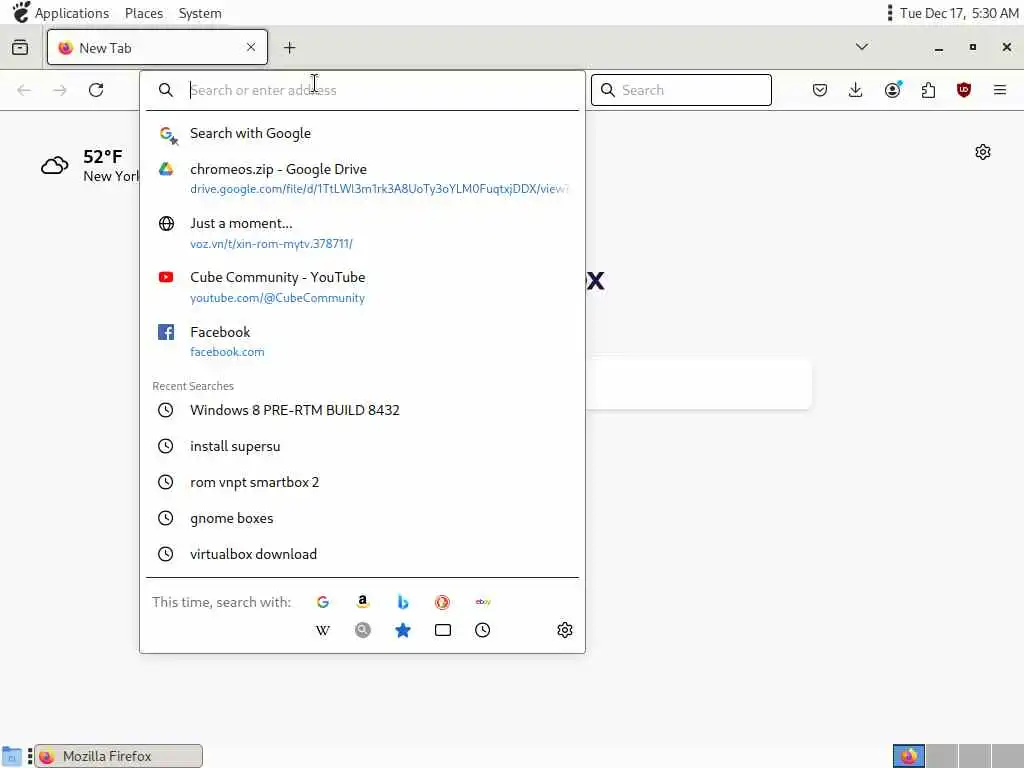Open the Firefox account menu

pyautogui.click(x=893, y=90)
